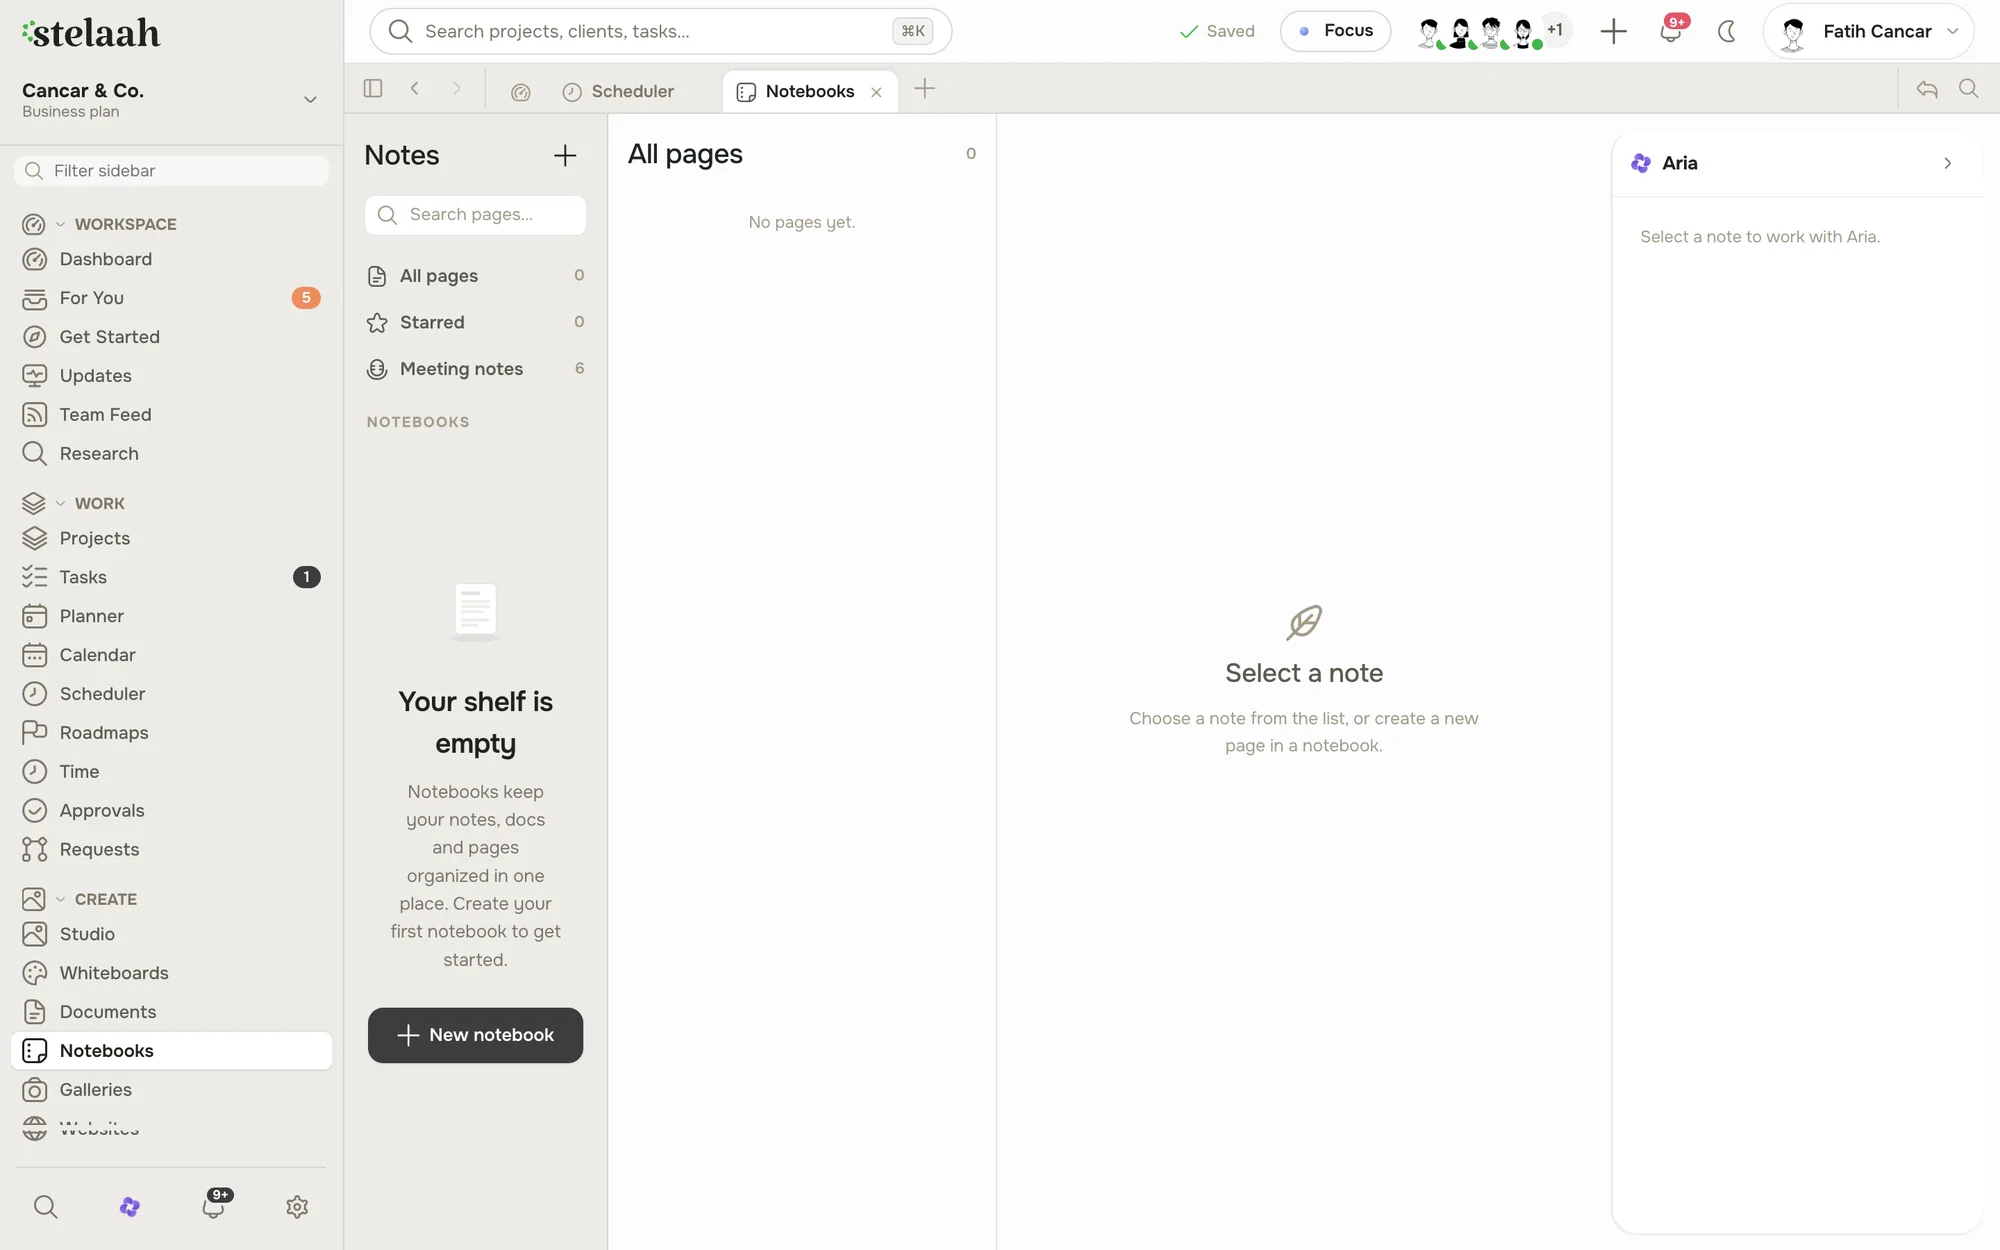Toggle Focus mode
The width and height of the screenshot is (2000, 1250).
[1335, 31]
